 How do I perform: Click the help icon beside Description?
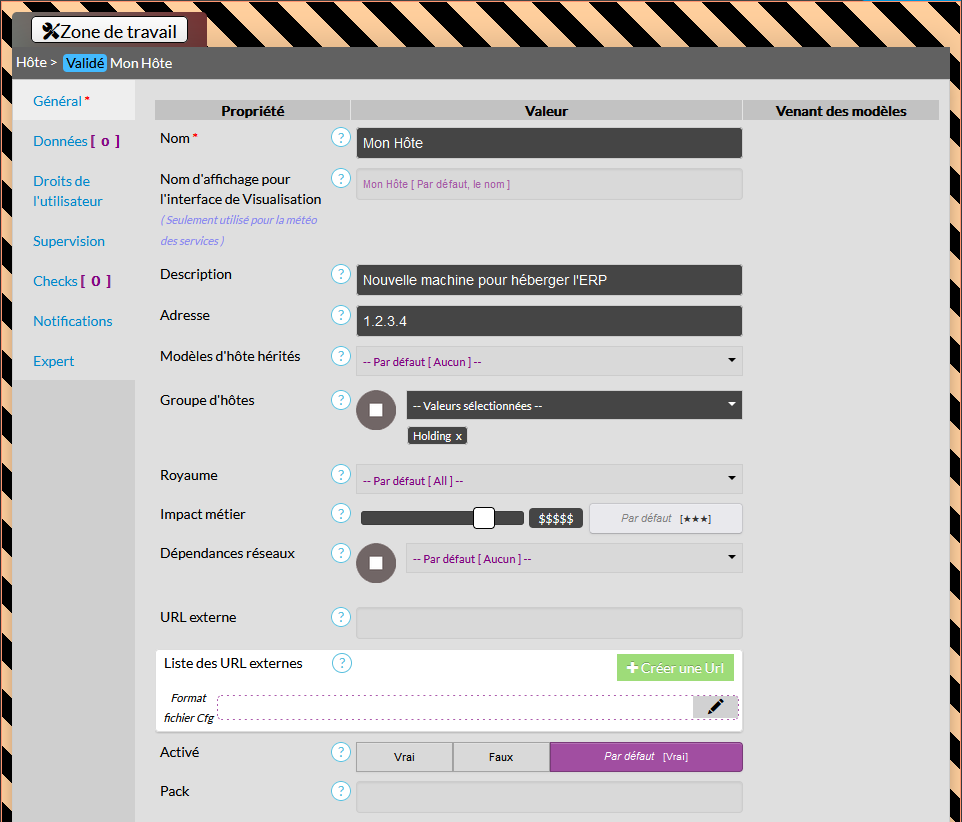click(341, 275)
